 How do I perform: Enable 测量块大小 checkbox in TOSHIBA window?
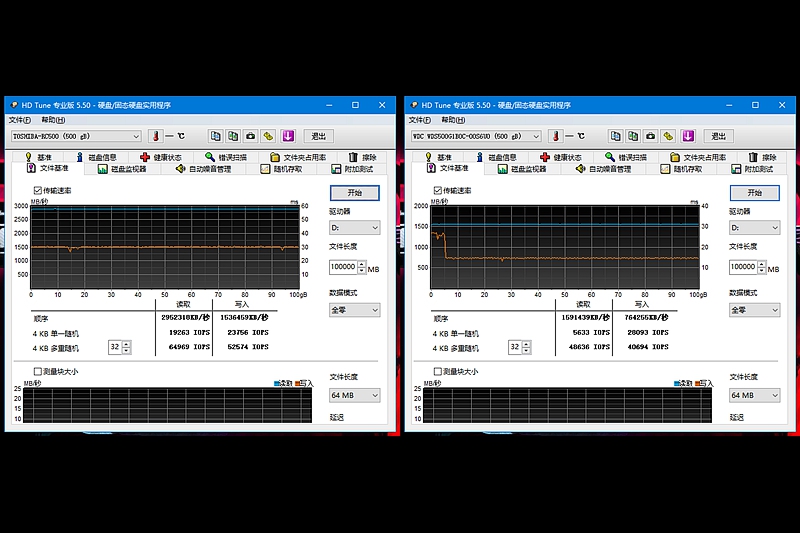click(38, 371)
